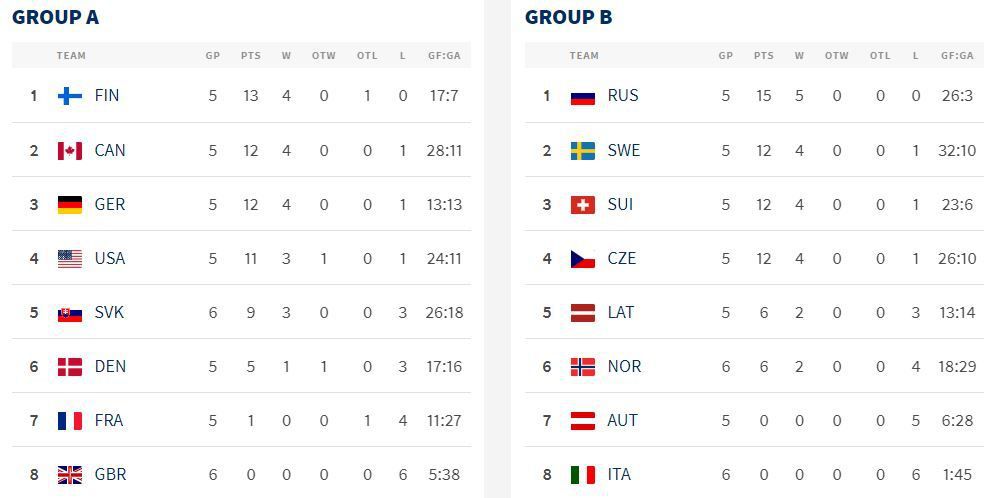Open the SVK team link
The width and height of the screenshot is (991, 498).
coord(109,312)
